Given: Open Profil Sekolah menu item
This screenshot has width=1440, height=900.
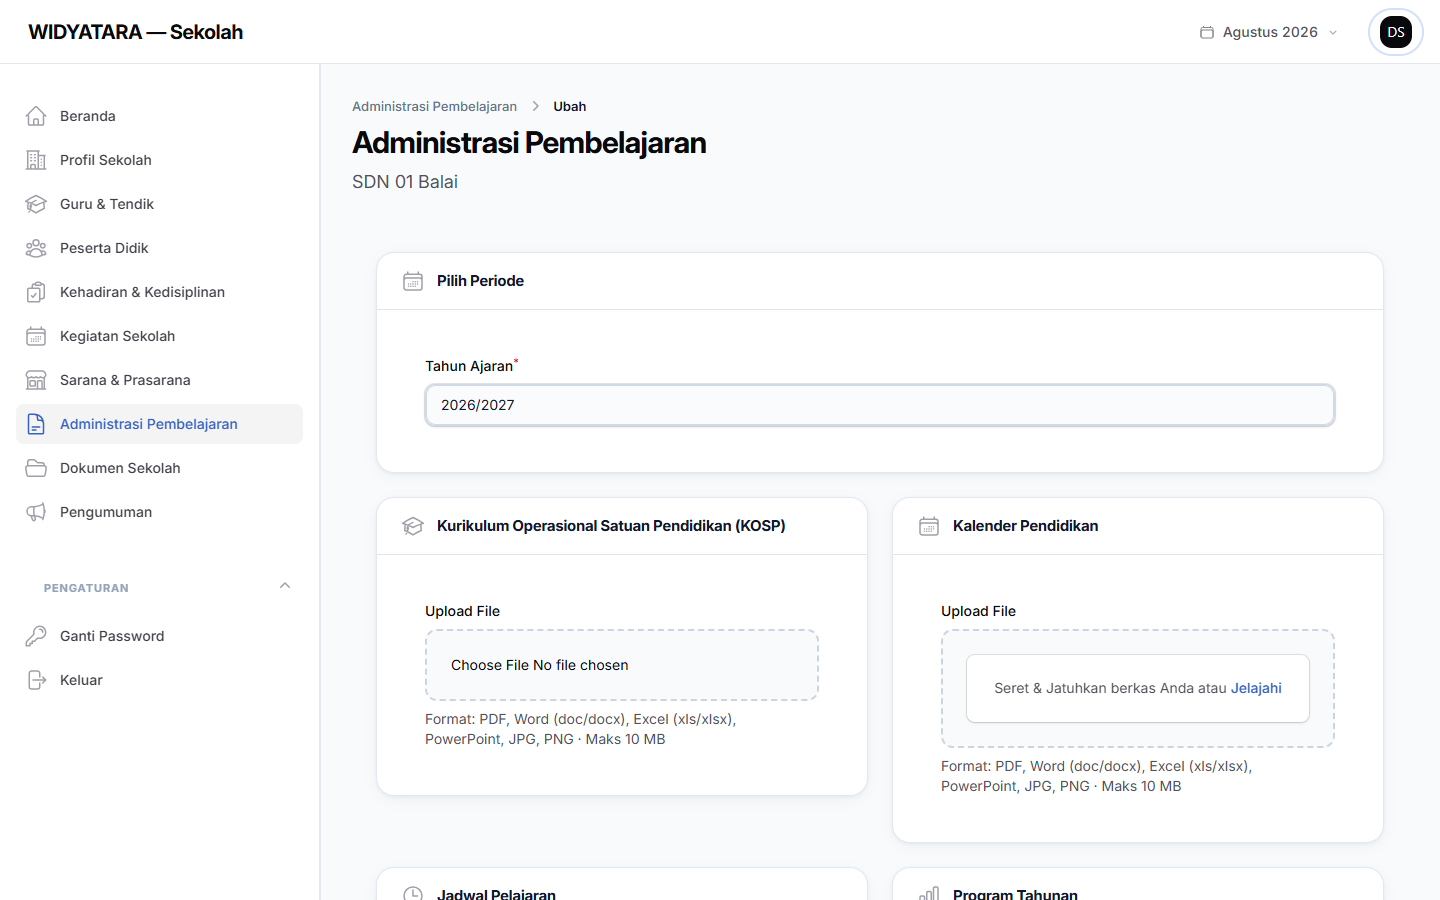Looking at the screenshot, I should [159, 160].
